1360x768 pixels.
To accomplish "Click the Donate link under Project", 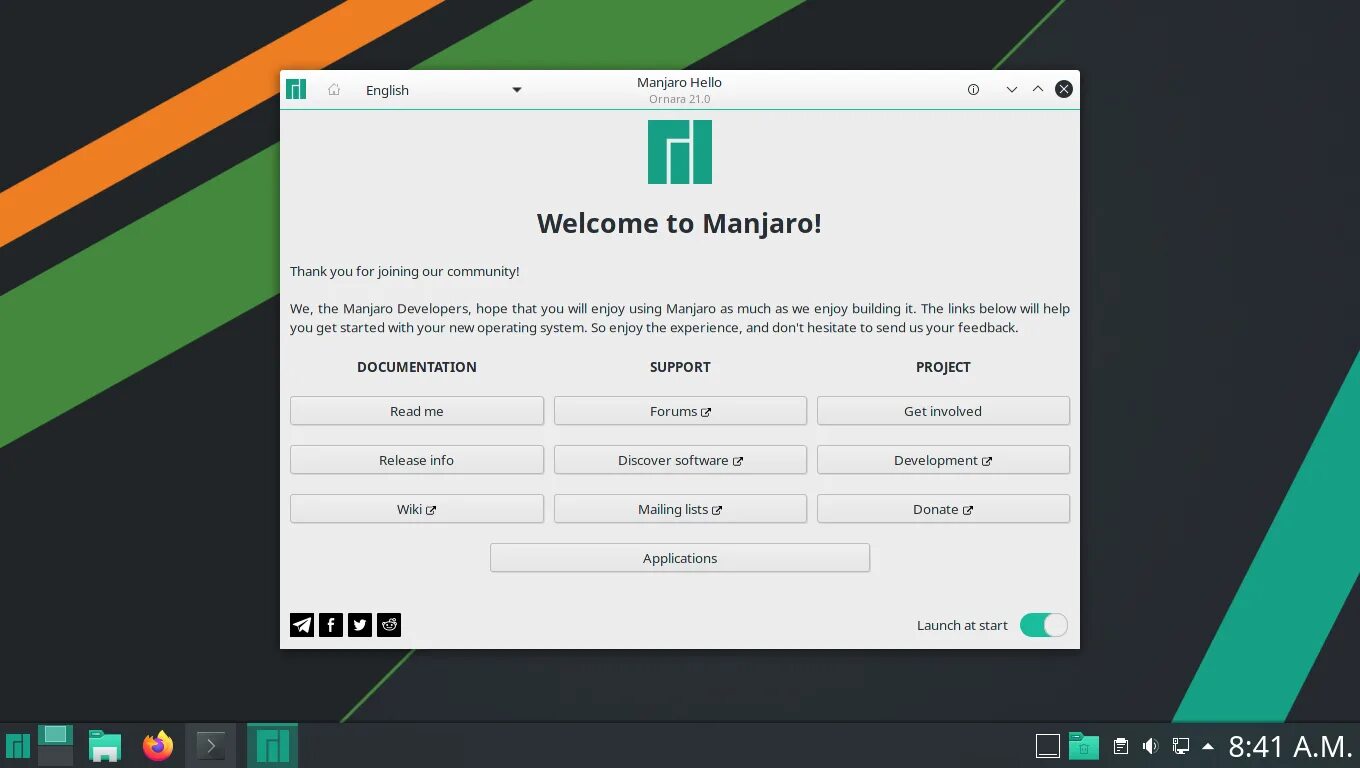I will (x=943, y=509).
